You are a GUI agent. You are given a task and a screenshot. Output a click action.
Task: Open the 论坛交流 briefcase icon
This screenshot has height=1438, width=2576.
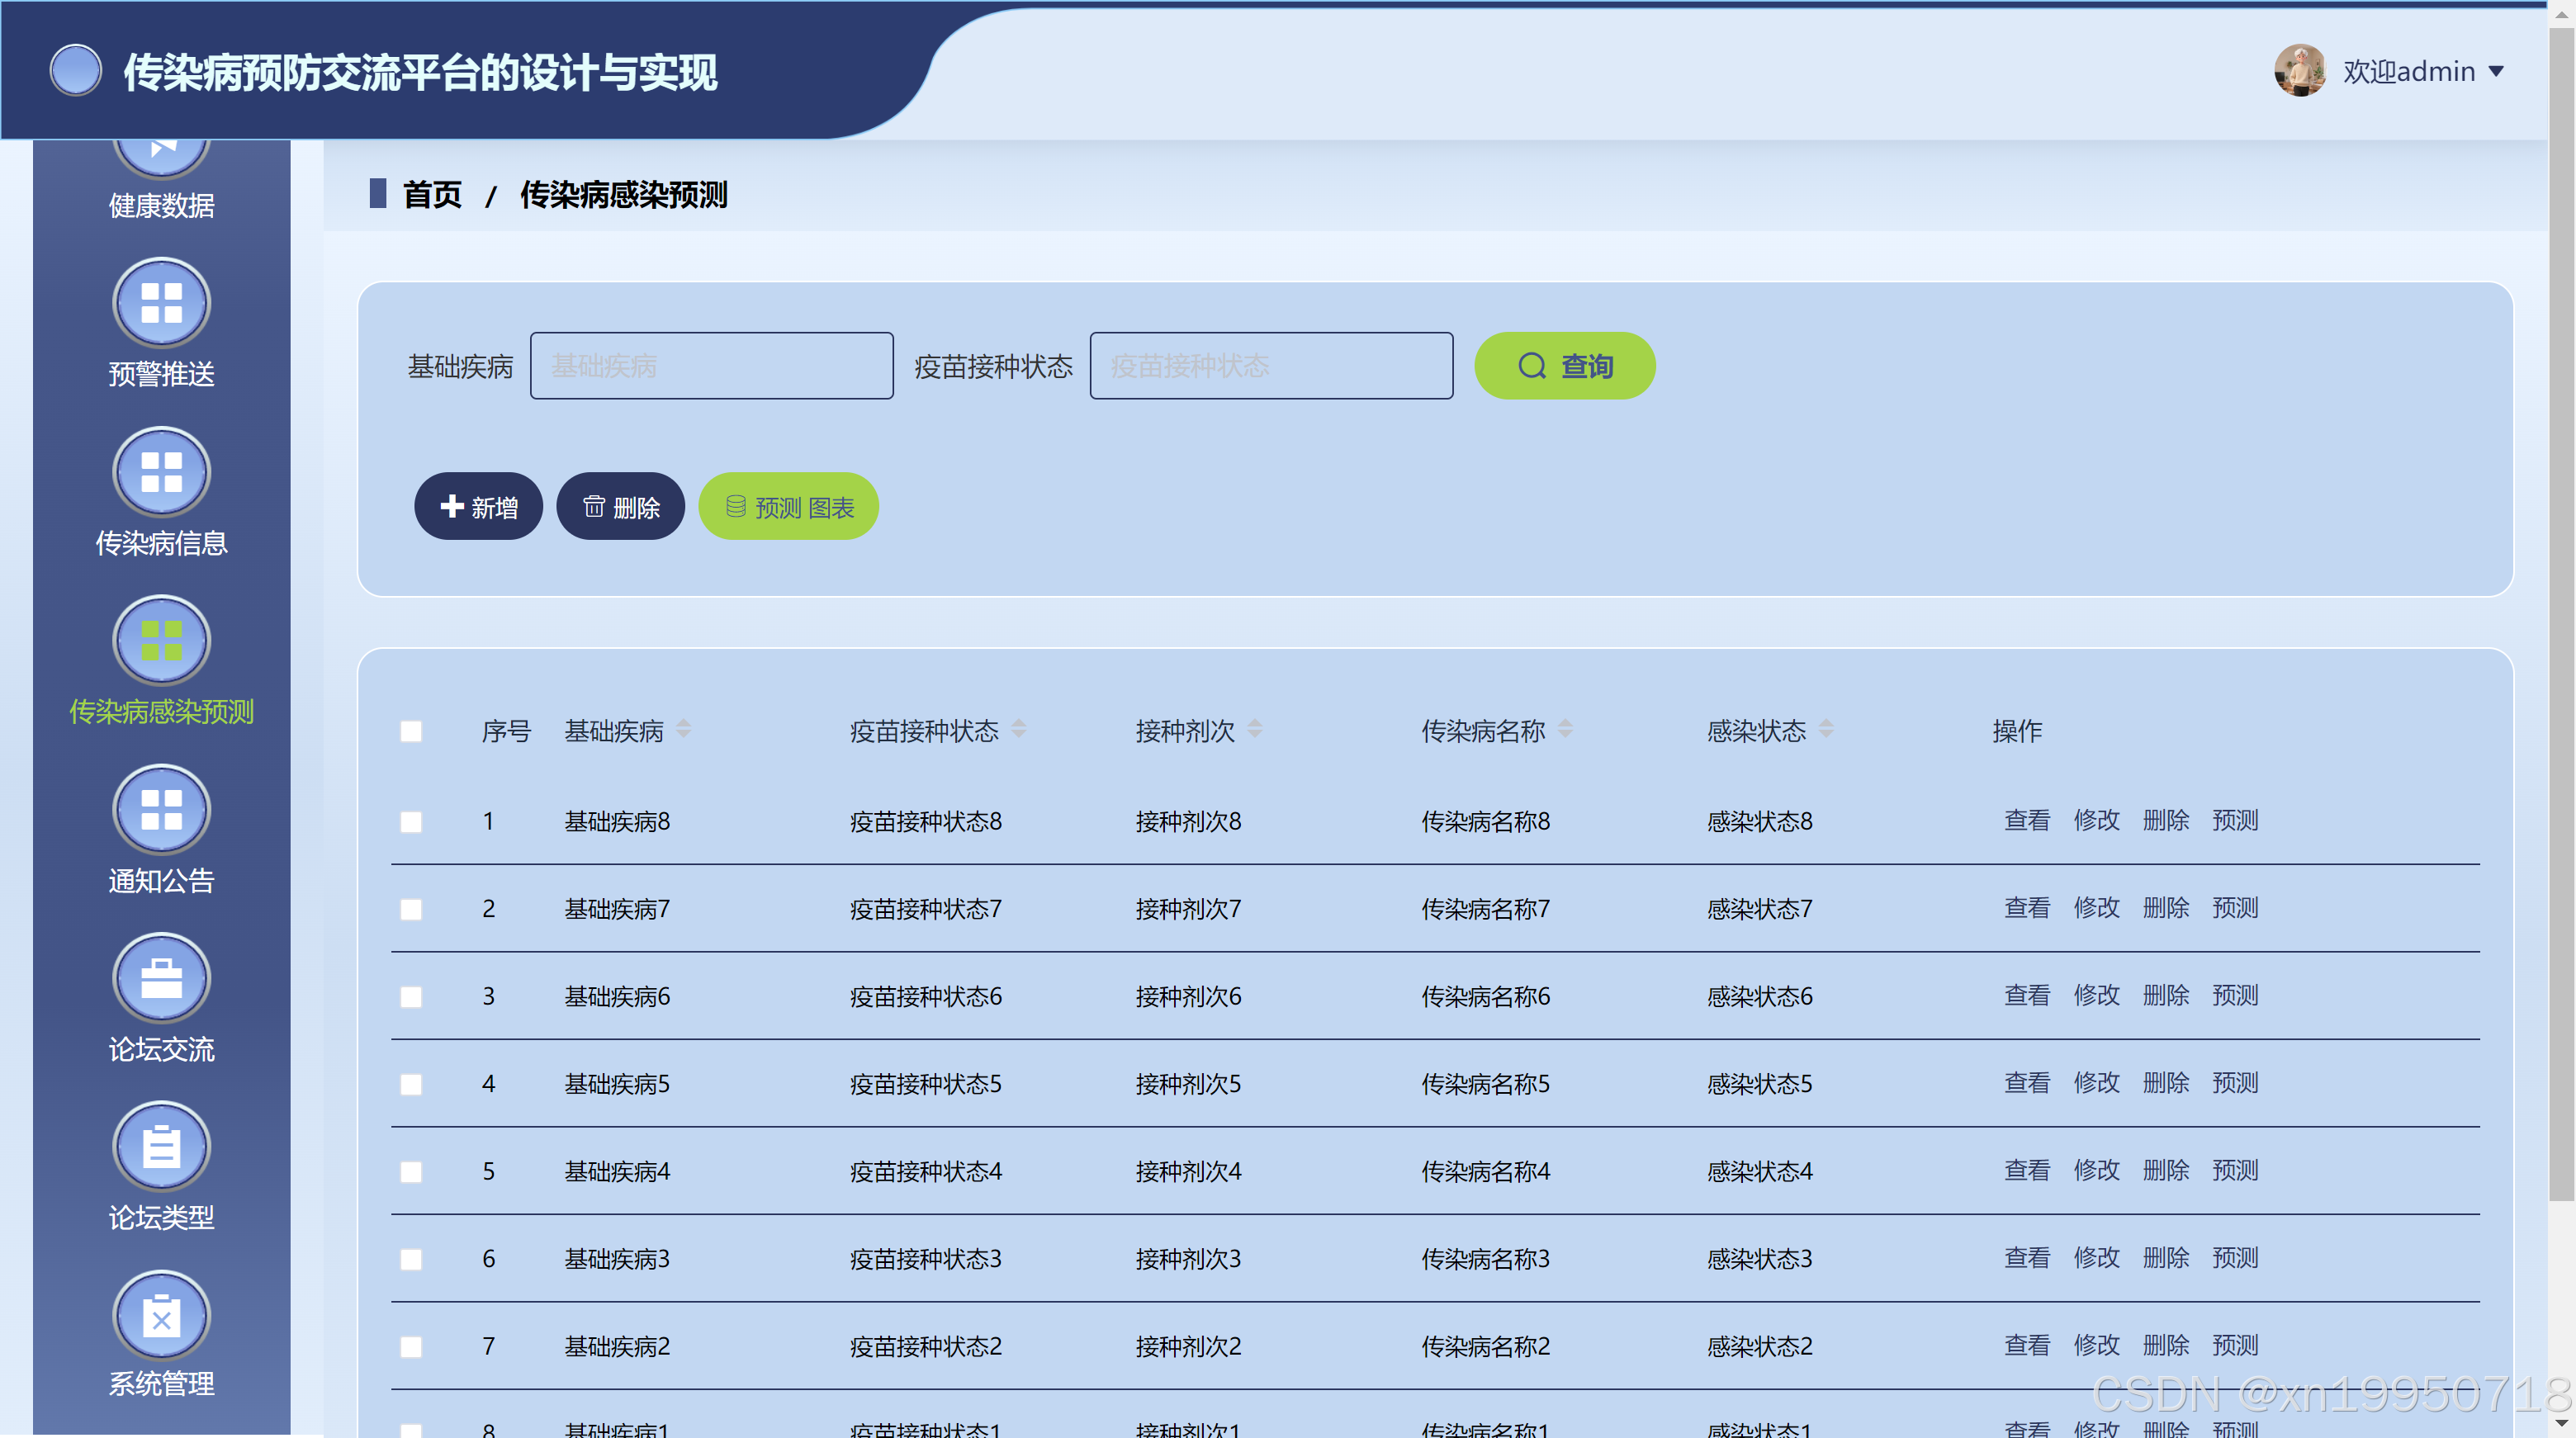pyautogui.click(x=161, y=978)
